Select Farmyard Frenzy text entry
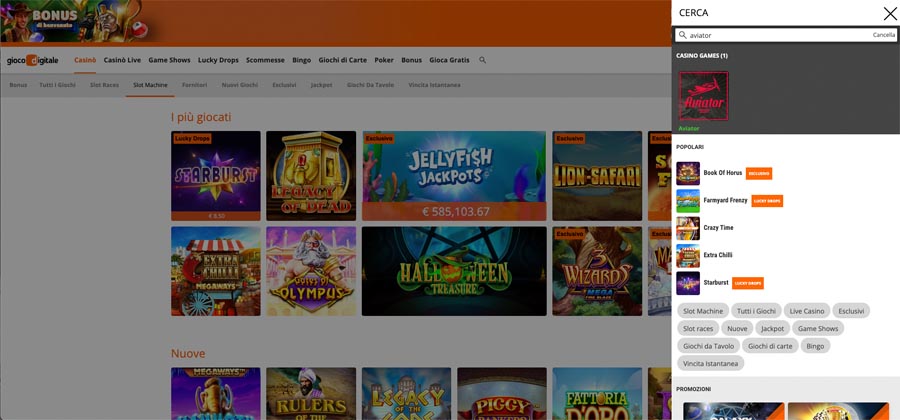 726,200
